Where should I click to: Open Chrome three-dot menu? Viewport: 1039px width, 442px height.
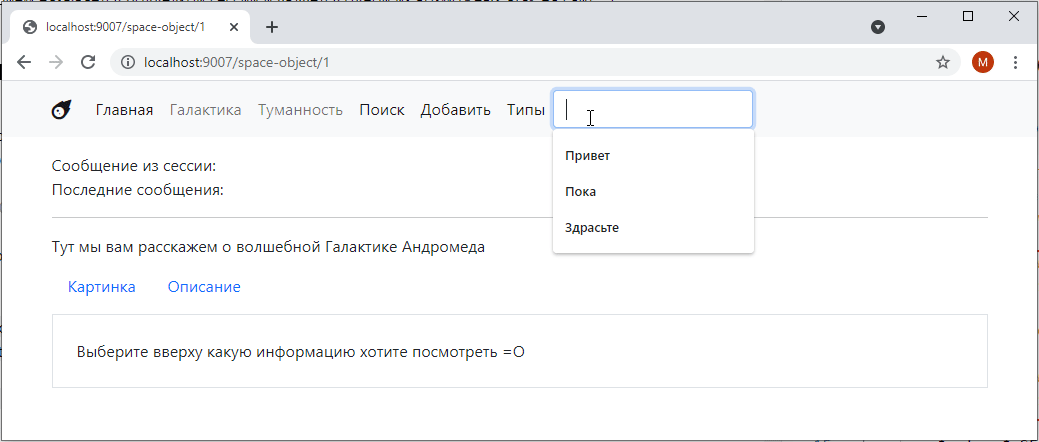tap(1016, 62)
